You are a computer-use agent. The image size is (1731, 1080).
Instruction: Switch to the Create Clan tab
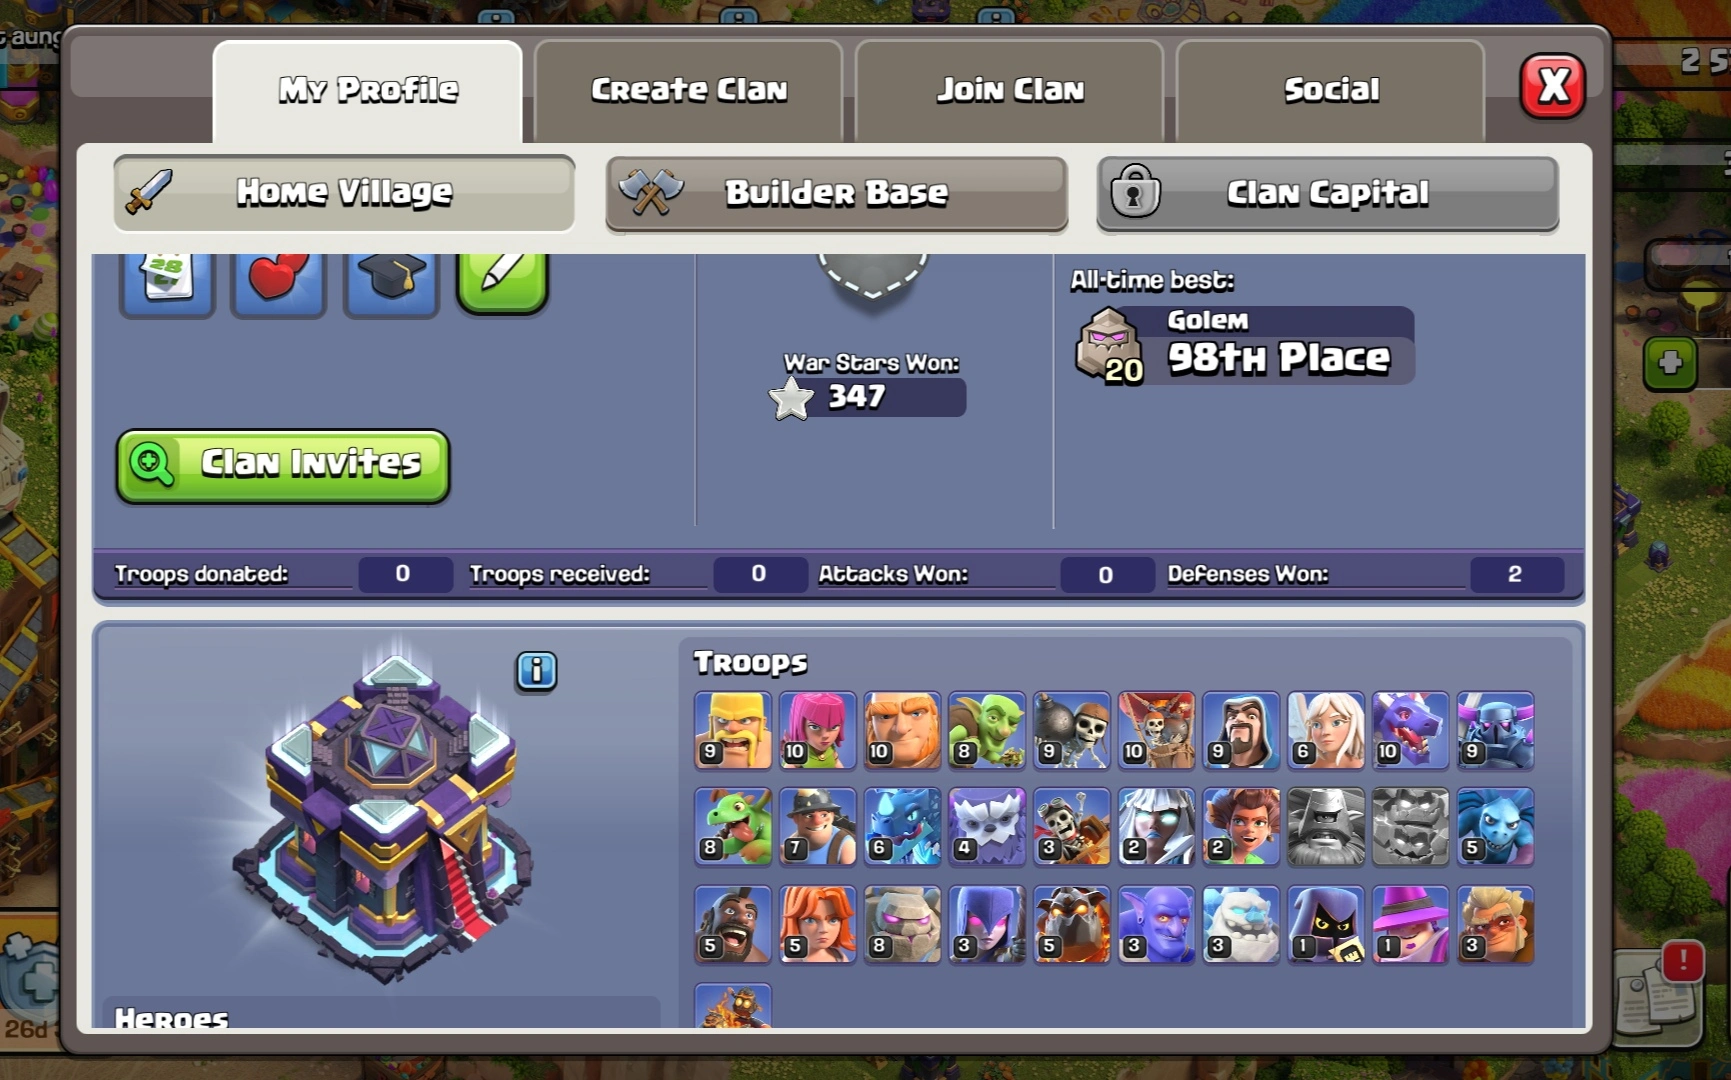pos(689,91)
